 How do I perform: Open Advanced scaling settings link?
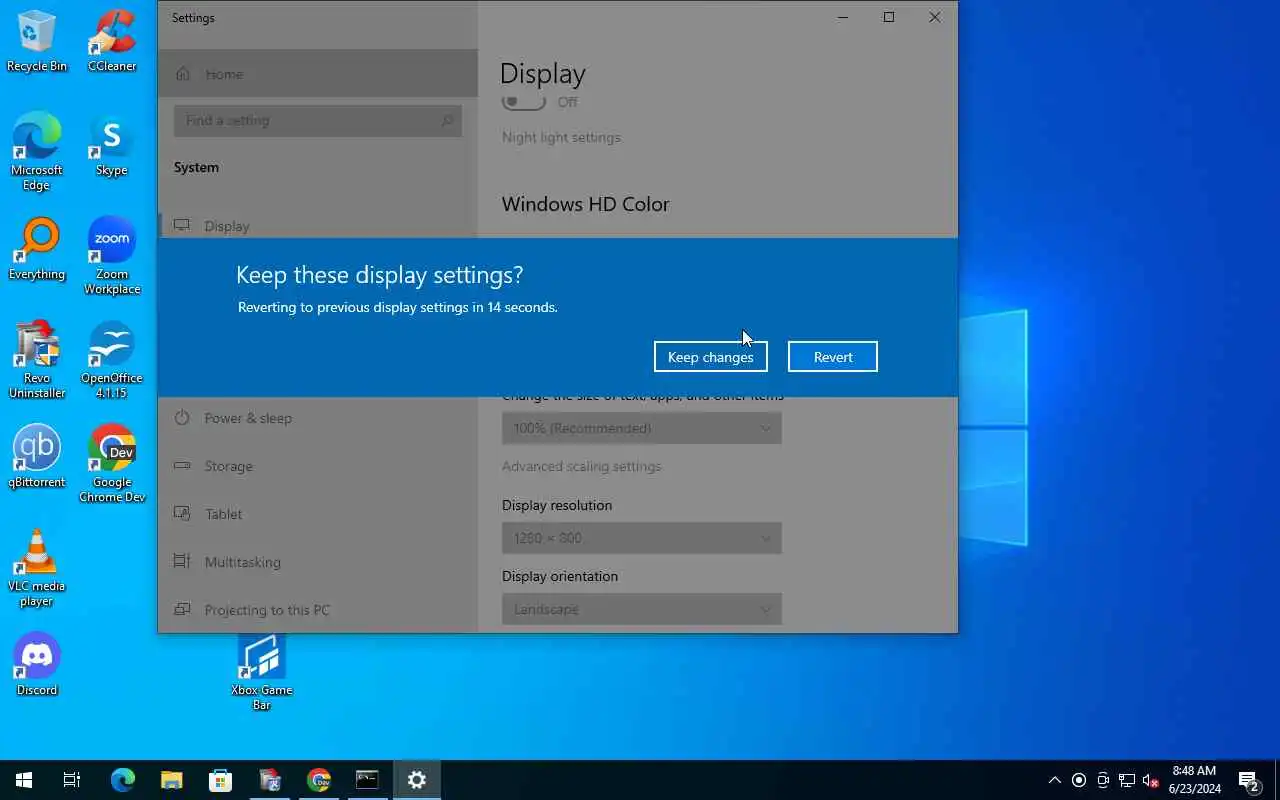click(x=581, y=466)
